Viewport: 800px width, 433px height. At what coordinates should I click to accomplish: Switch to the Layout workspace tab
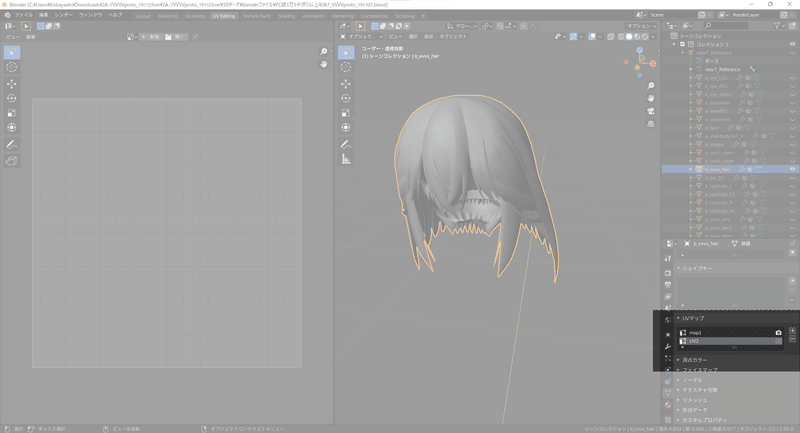tap(143, 16)
